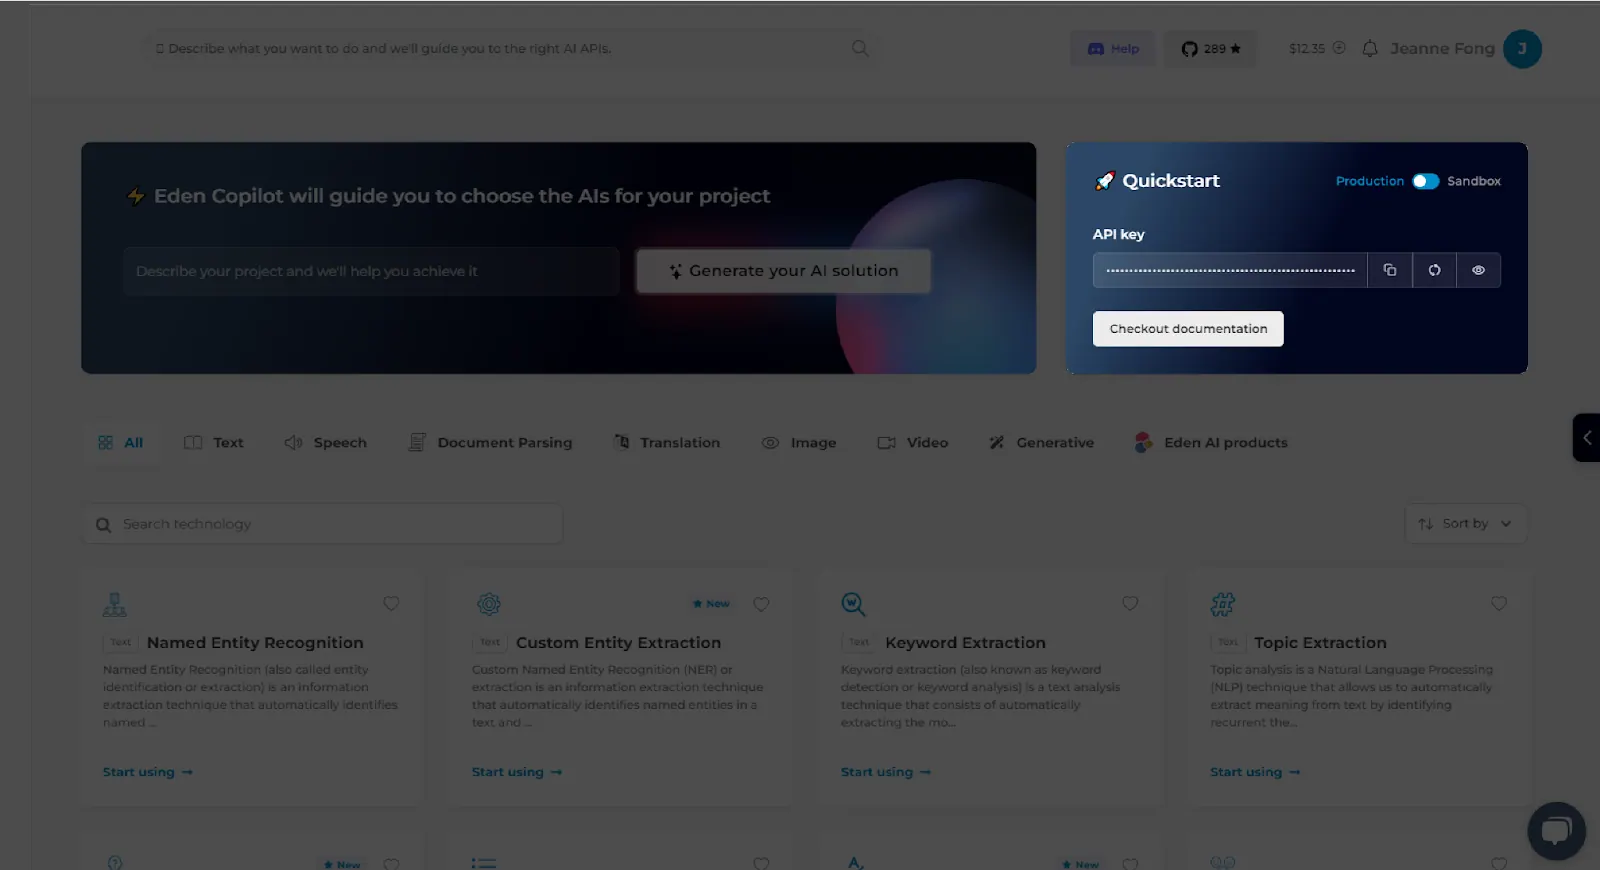The width and height of the screenshot is (1600, 870).
Task: Open Jeanne Fong user avatar menu
Action: coord(1522,48)
